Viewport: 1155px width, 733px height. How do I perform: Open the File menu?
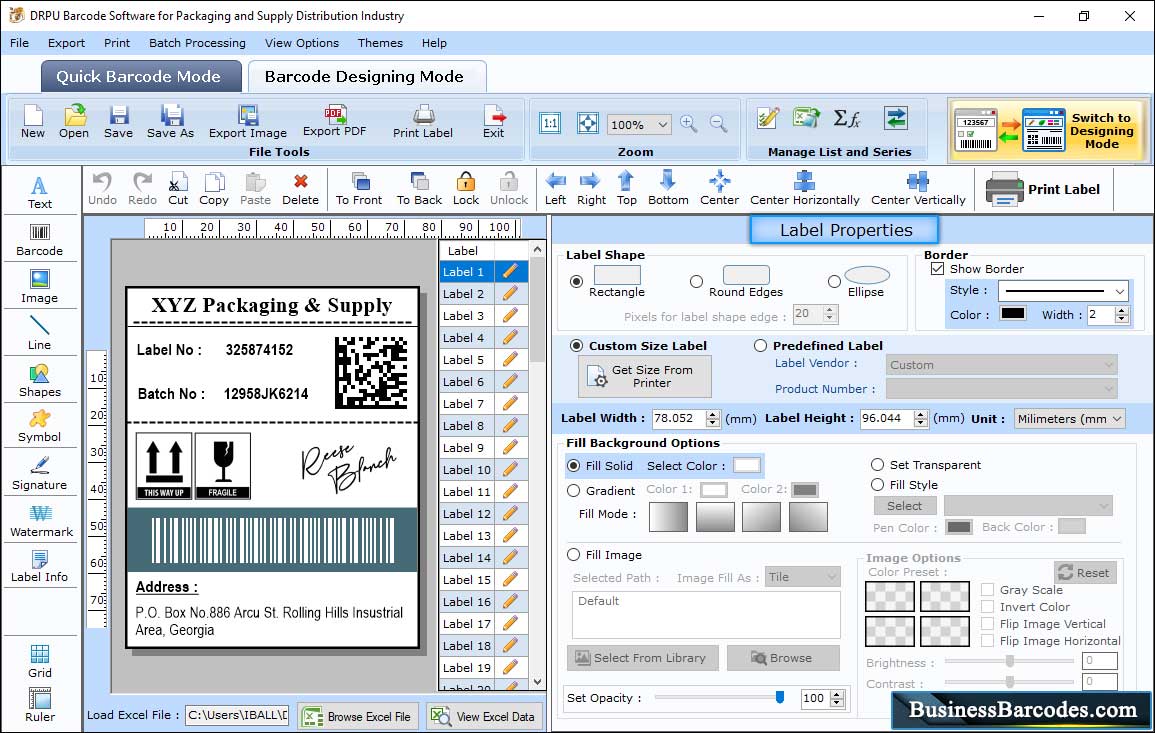pyautogui.click(x=20, y=43)
